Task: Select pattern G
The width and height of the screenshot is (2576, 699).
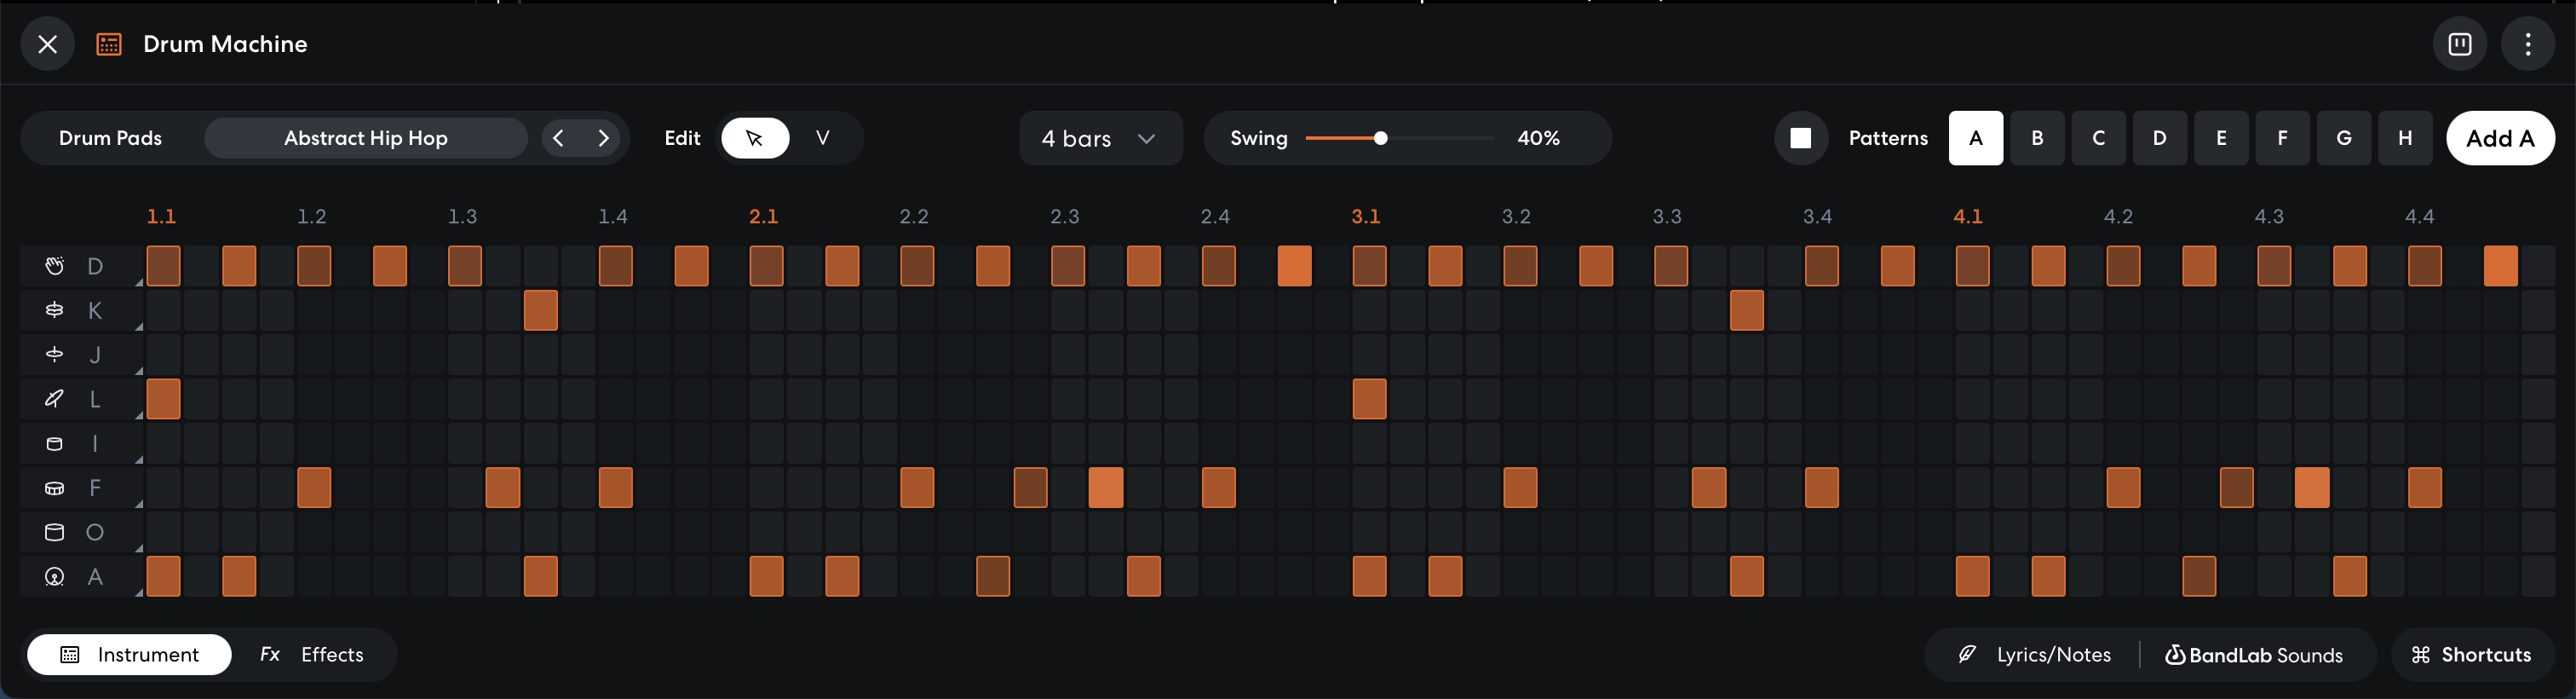Action: pos(2344,138)
